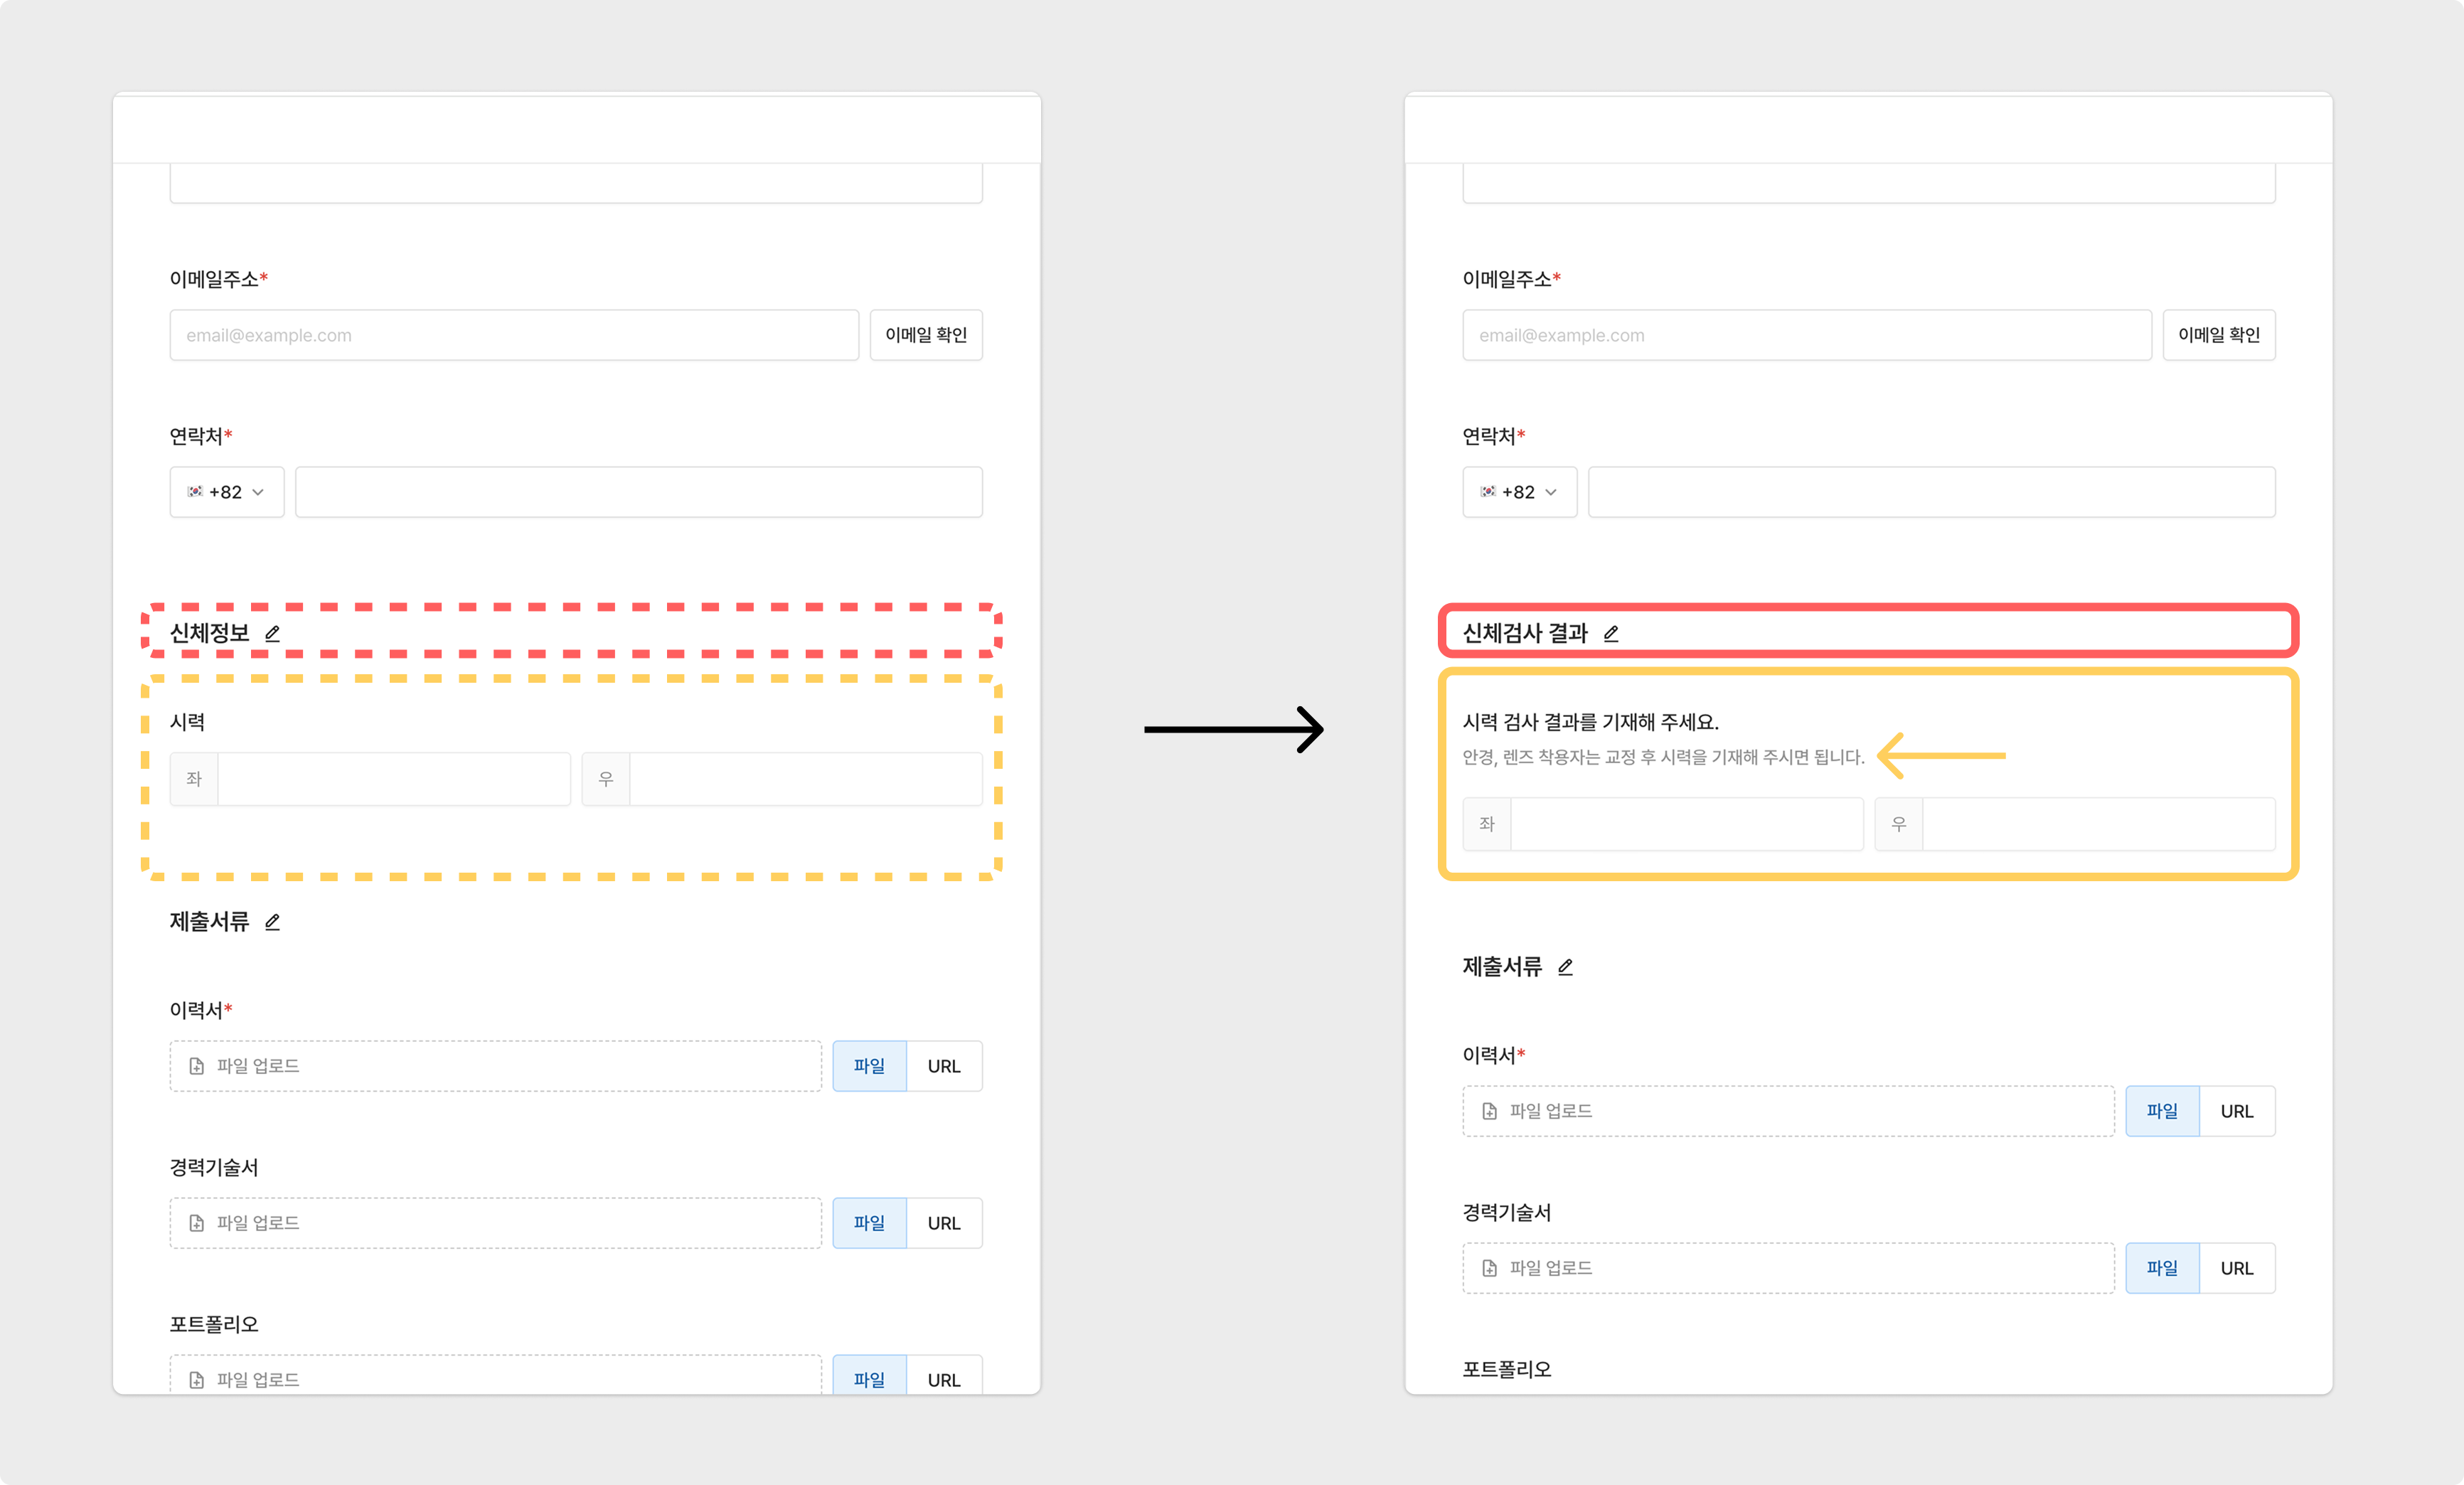Click phone number field in right panel
2464x1485 pixels.
(1931, 492)
